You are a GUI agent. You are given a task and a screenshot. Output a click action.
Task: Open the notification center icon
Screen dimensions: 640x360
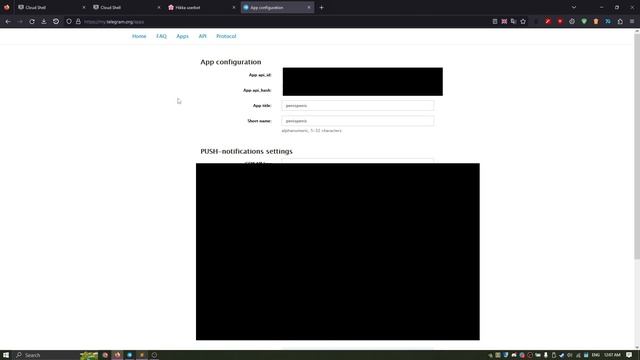click(629, 355)
